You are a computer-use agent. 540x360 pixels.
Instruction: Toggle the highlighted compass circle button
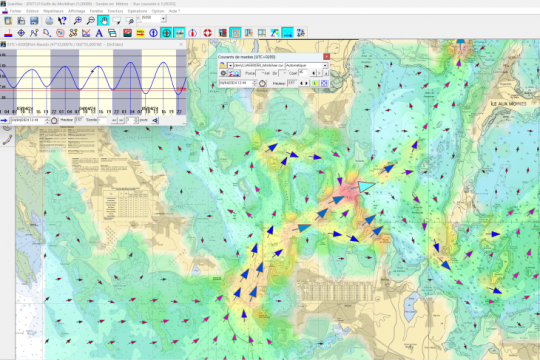point(166,33)
